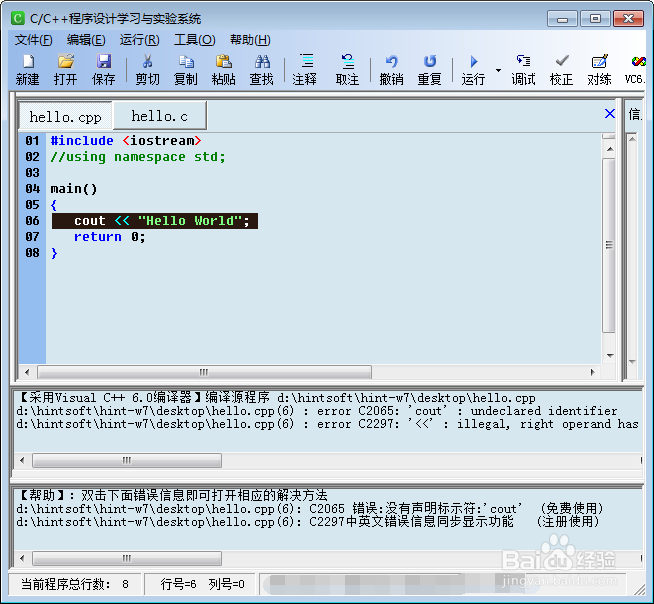
Task: Redo edit with the 重复 icon
Action: 430,70
